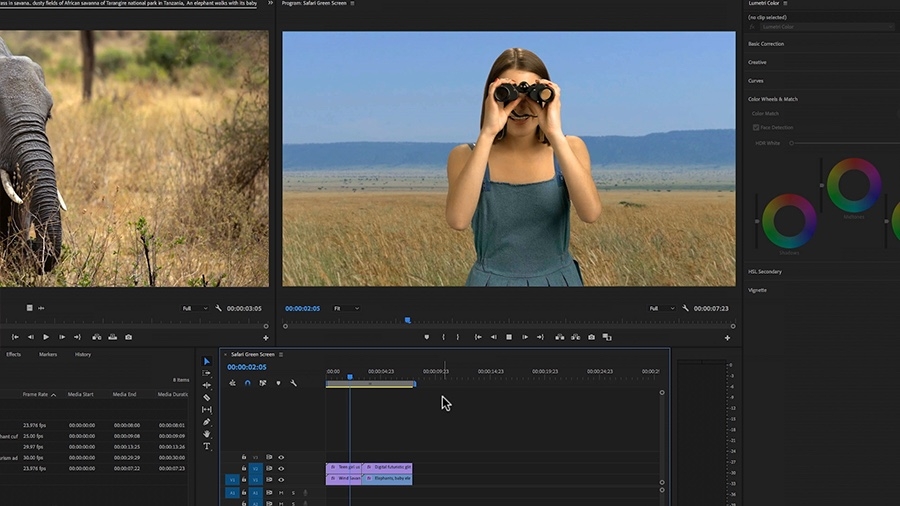
Task: Toggle Face Detection checkbox
Action: (x=756, y=127)
